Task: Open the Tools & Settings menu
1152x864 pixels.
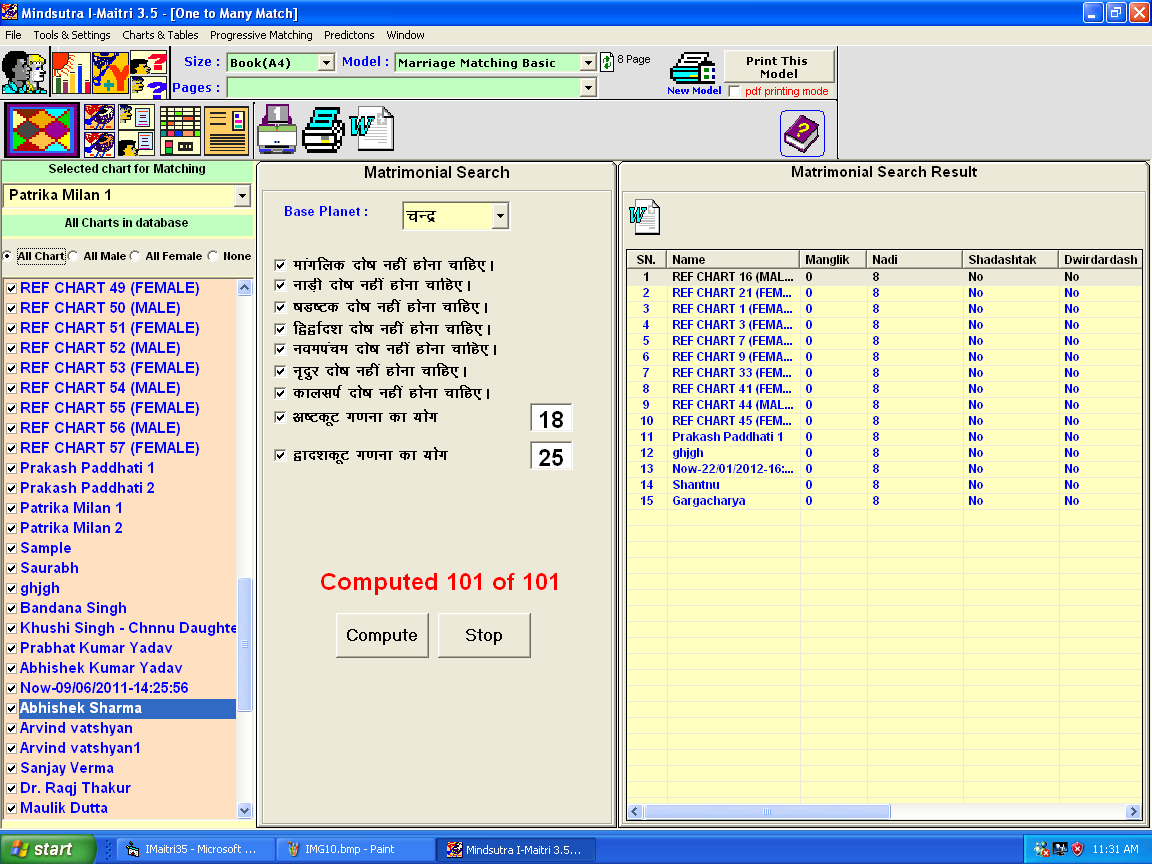Action: point(72,35)
